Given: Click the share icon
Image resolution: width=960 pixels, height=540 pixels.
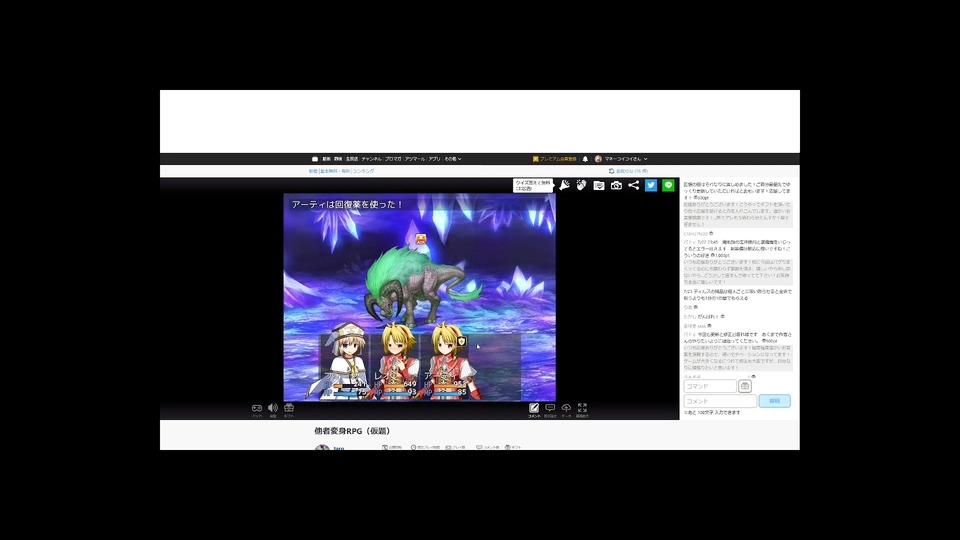Looking at the screenshot, I should (634, 185).
